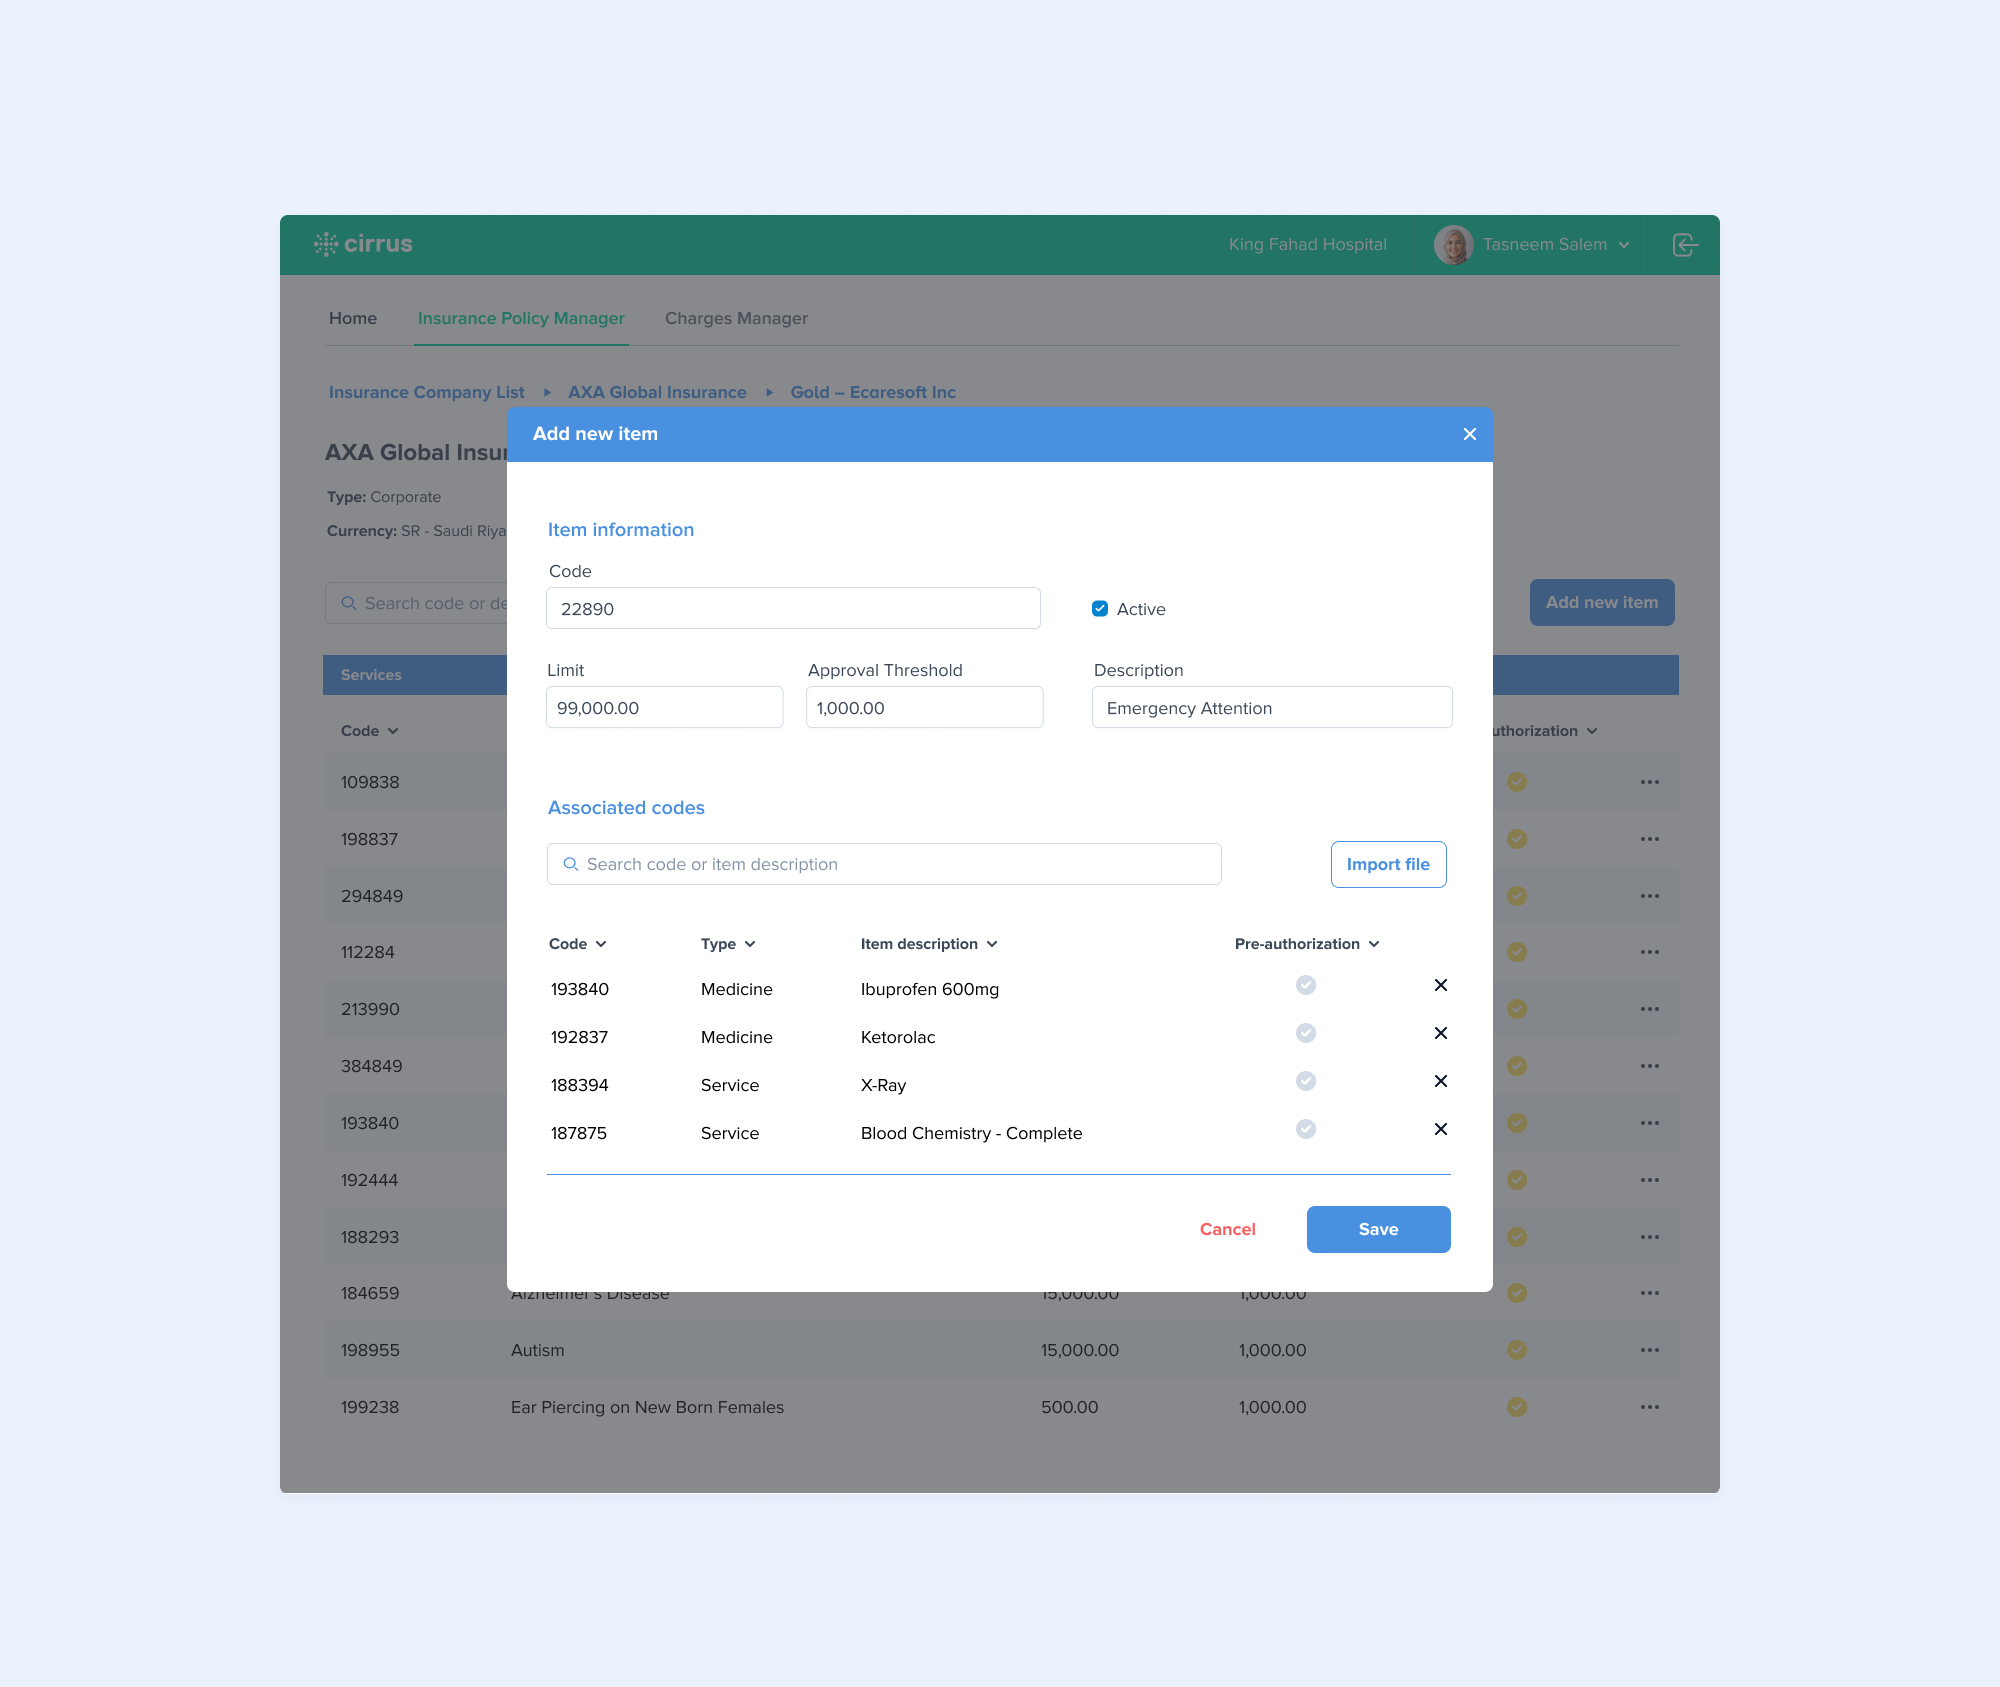Remove Ibuprofen 600mg associated code
Screen dimensions: 2000x1687
pyautogui.click(x=1441, y=985)
